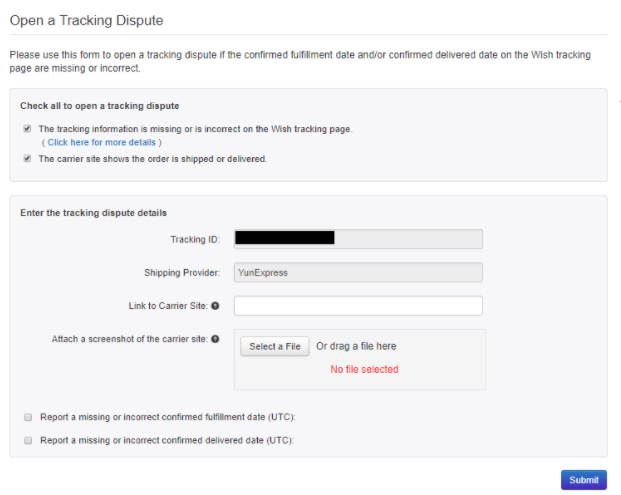Click Enter the tracking dispute details heading
The image size is (621, 495).
[x=94, y=213]
